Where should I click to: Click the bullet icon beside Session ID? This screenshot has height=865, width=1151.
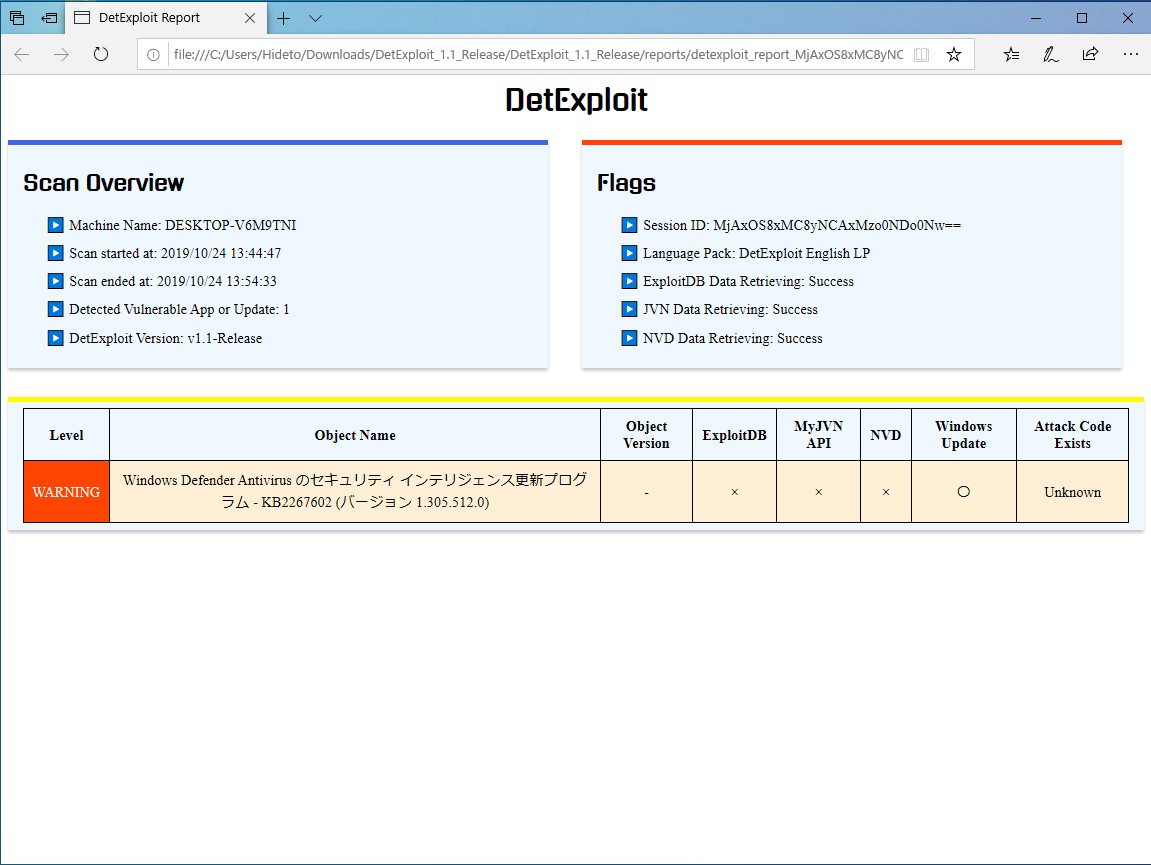tap(629, 225)
